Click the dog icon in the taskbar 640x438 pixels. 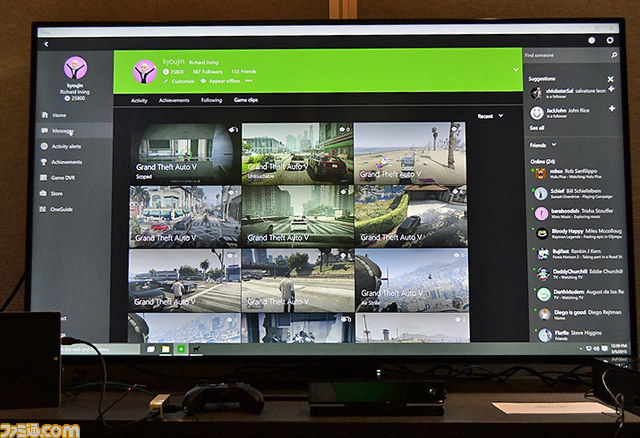[x=196, y=349]
